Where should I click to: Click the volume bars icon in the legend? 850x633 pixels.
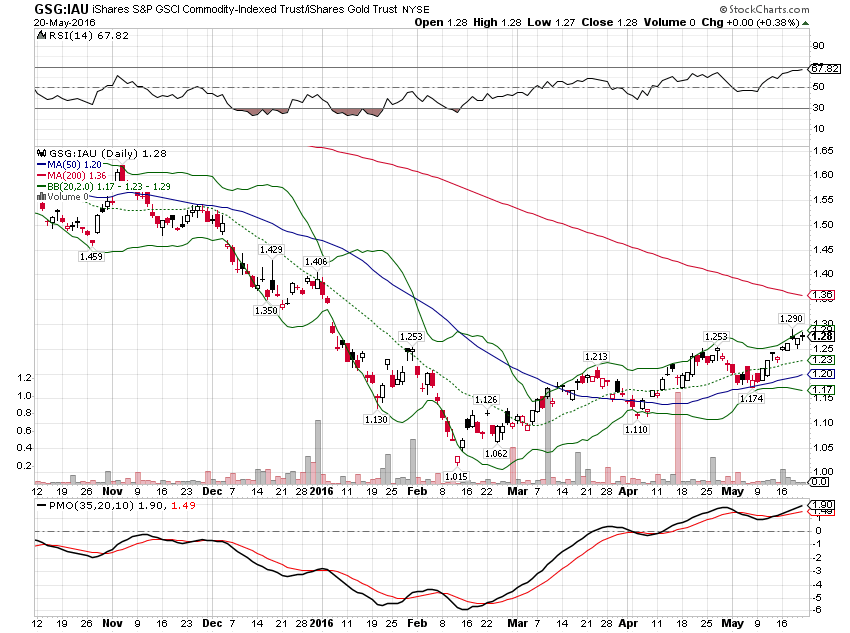pyautogui.click(x=41, y=197)
